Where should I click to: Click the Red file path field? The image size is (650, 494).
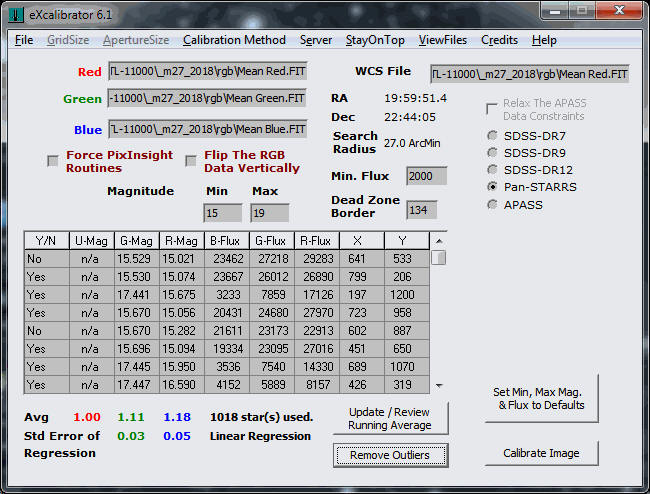207,71
